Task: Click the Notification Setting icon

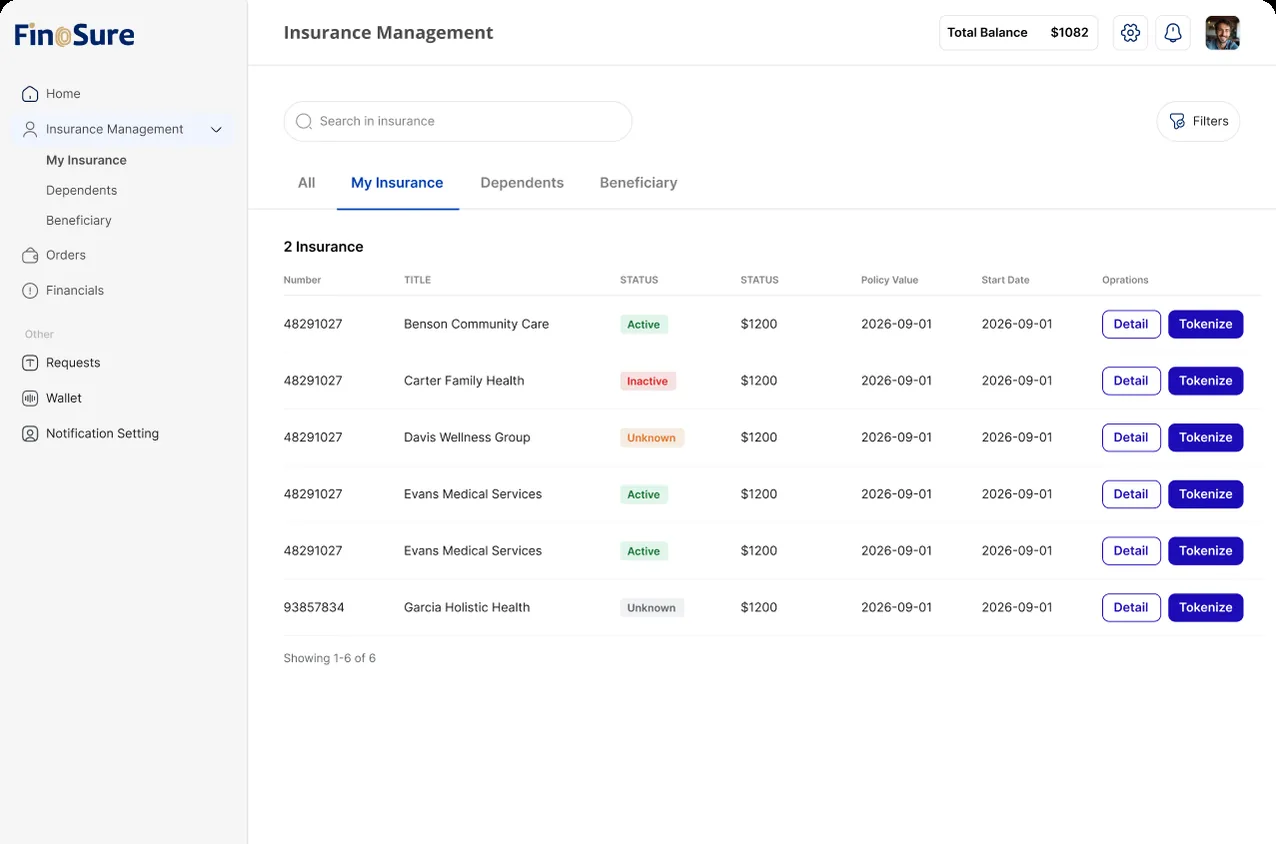Action: point(30,433)
